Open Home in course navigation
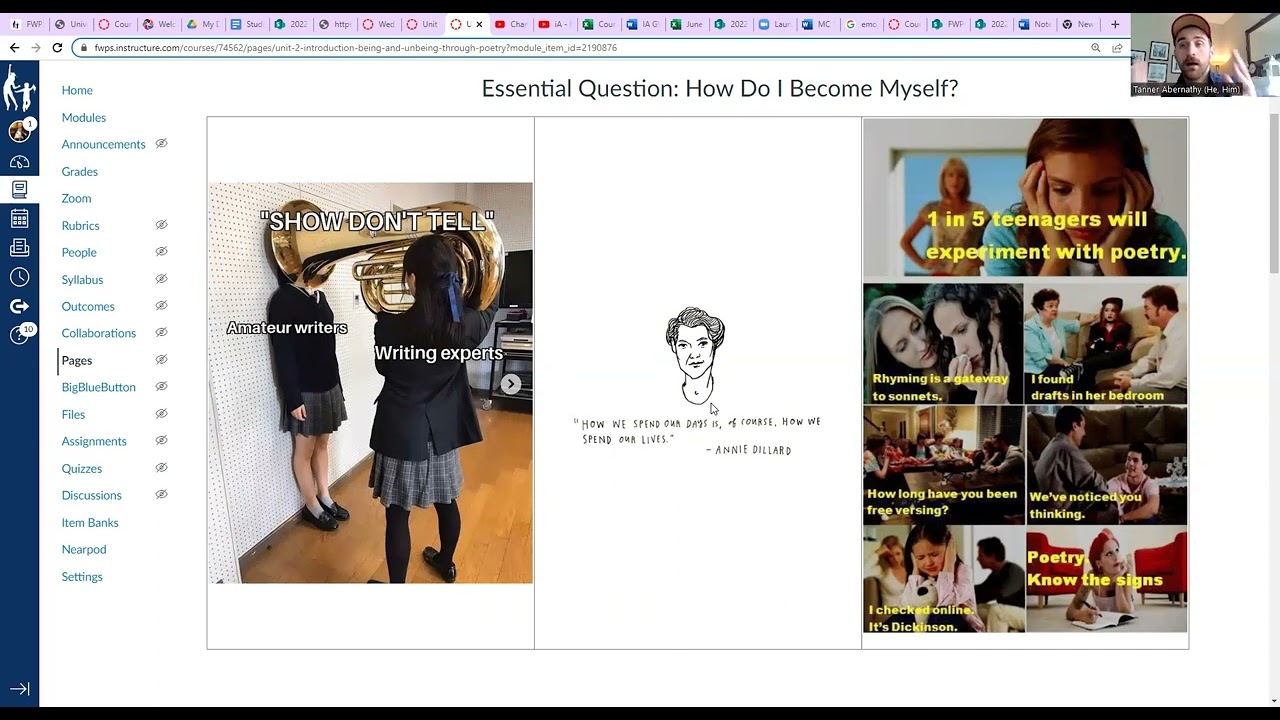Screen dimensions: 1280x720 (x=77, y=90)
